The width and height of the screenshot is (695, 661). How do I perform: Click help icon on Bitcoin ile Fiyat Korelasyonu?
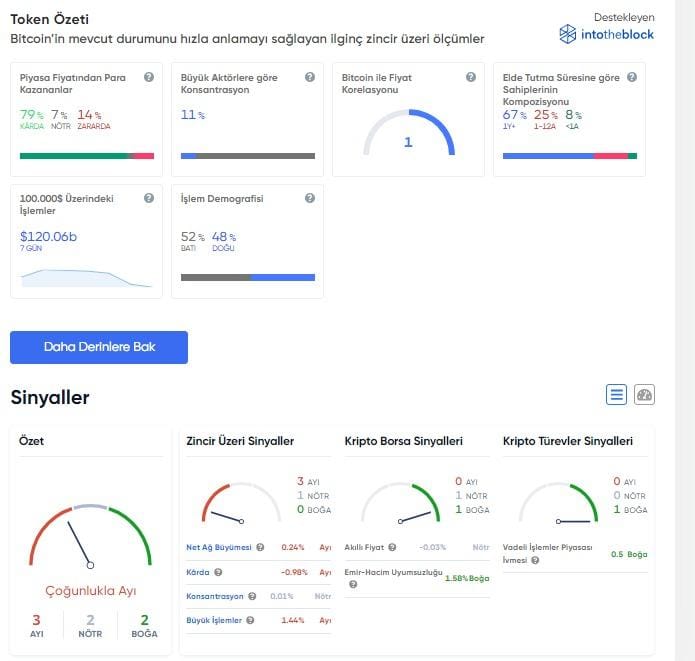(471, 77)
